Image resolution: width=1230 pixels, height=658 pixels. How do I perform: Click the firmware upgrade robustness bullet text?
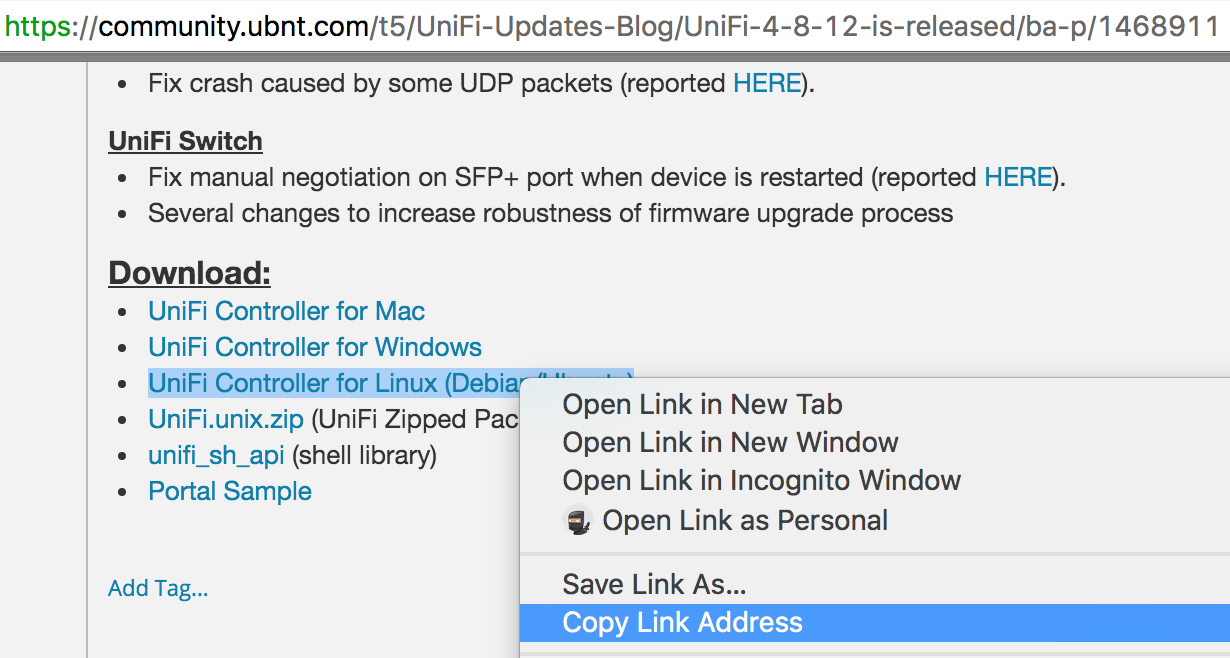[x=550, y=213]
